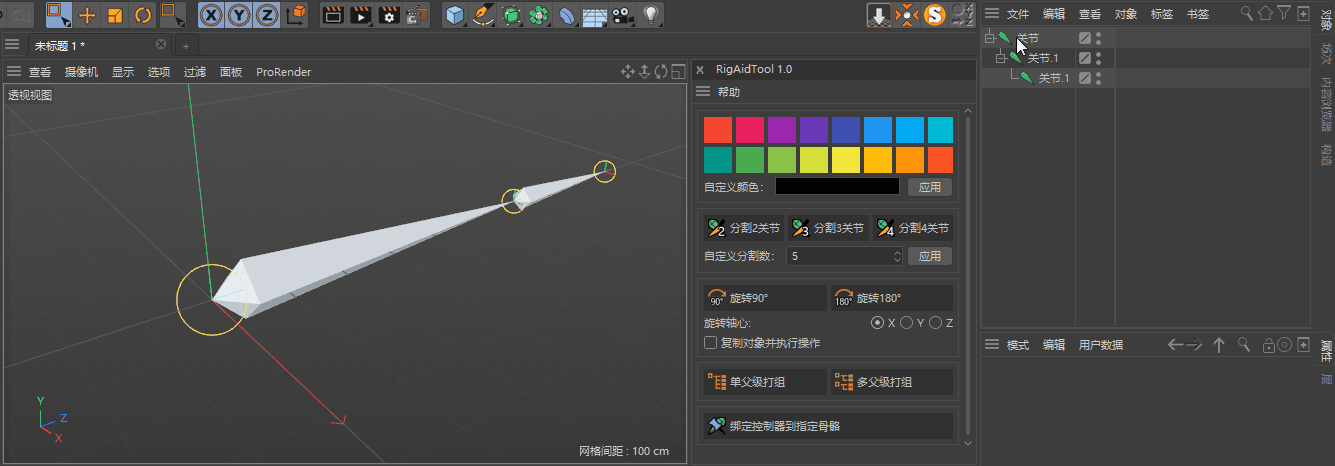Click the light bulb icon

point(651,15)
